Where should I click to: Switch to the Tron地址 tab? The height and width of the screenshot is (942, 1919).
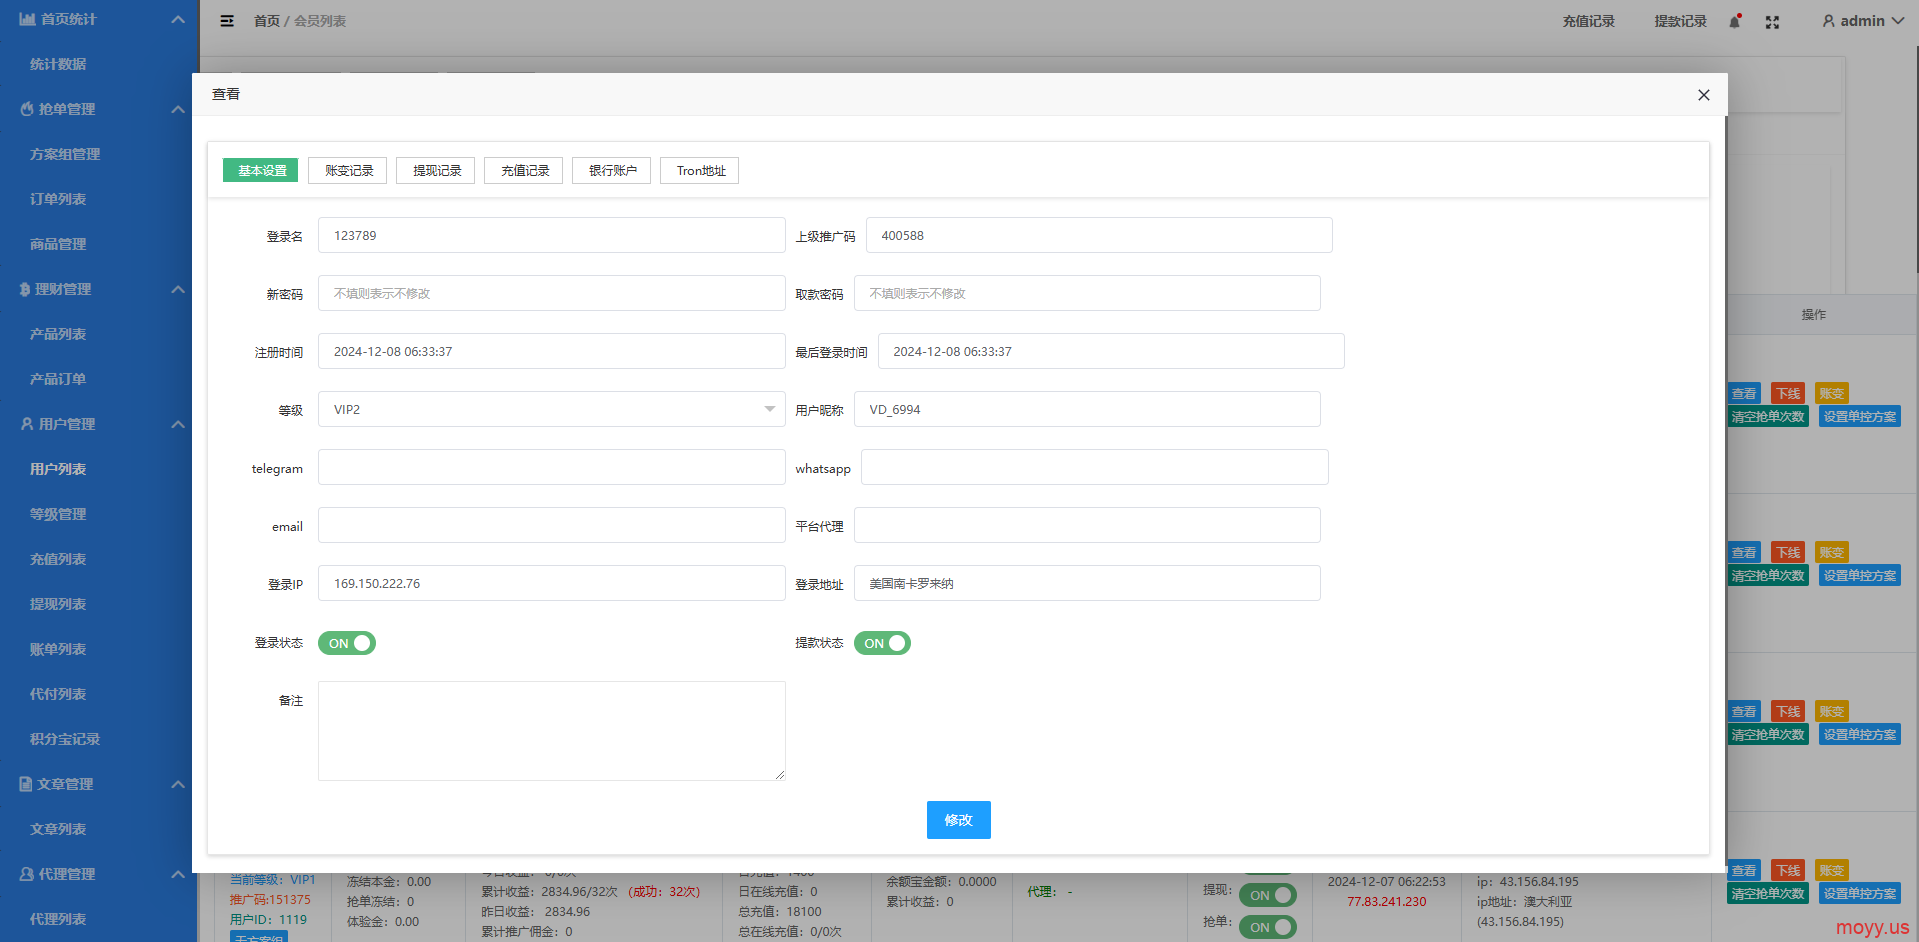701,171
